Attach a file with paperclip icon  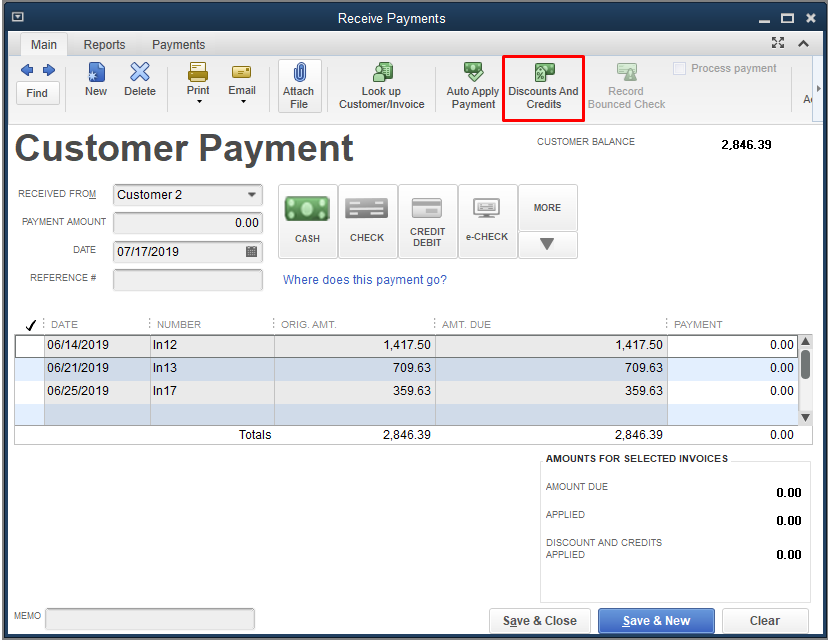pyautogui.click(x=300, y=86)
